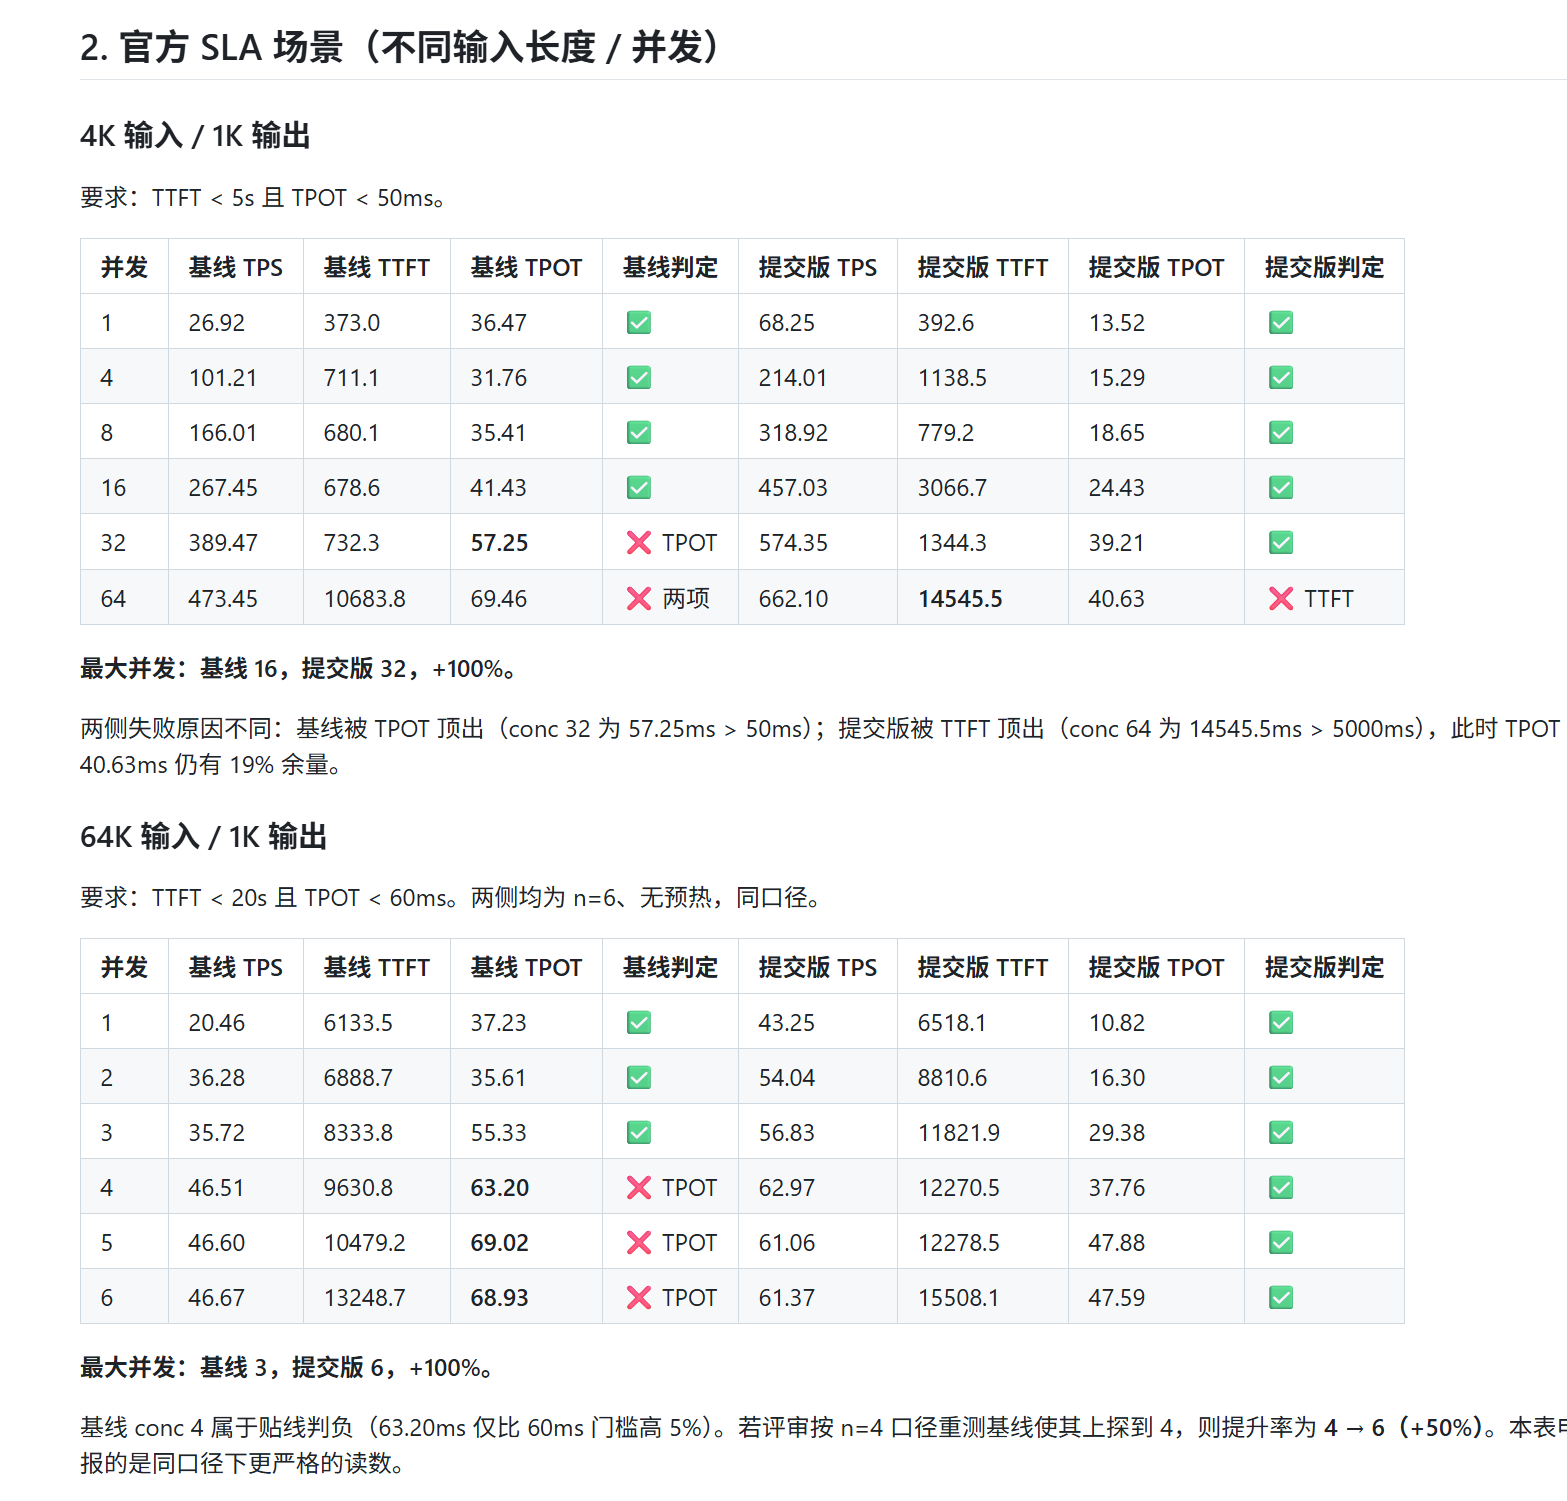Click the cell value 662.10

pos(793,599)
